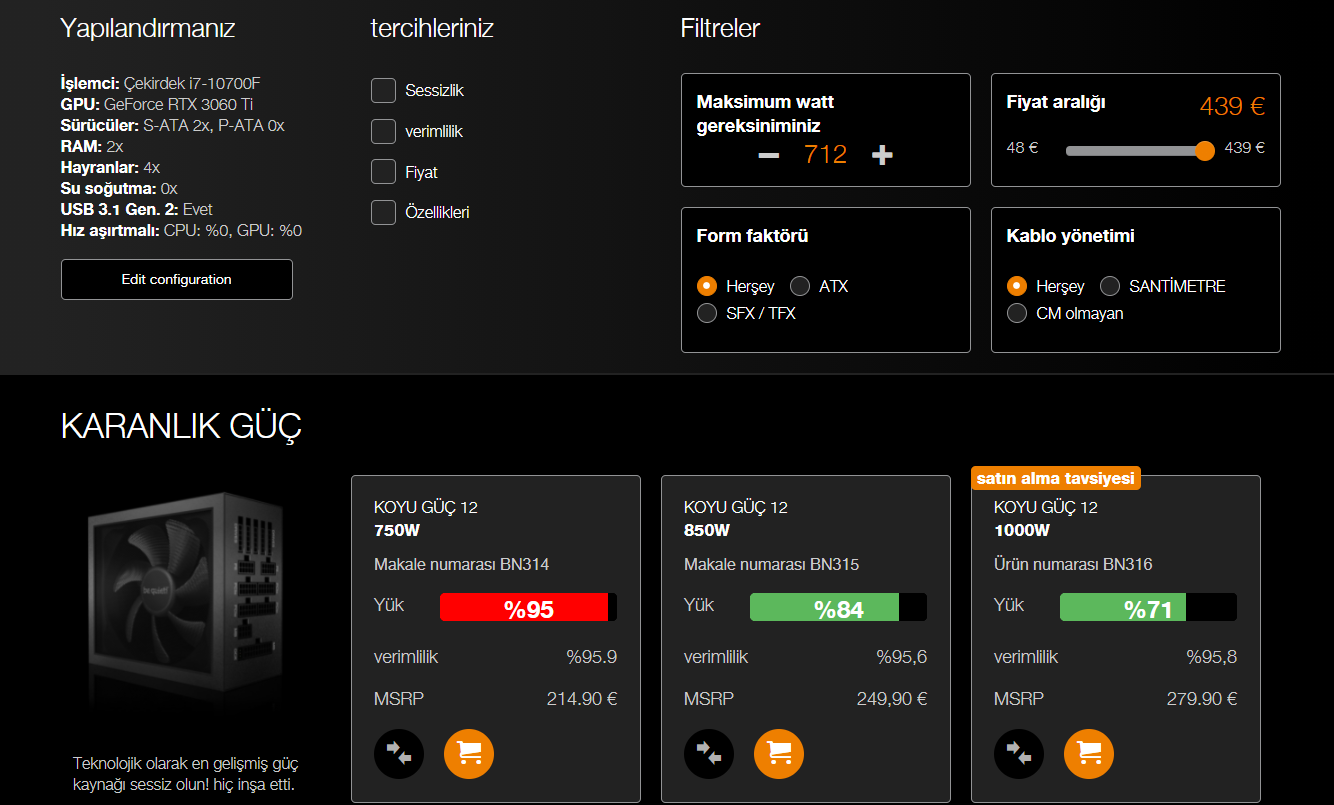Image resolution: width=1334 pixels, height=805 pixels.
Task: Click the MSRP price 279.90 €
Action: pyautogui.click(x=1202, y=699)
